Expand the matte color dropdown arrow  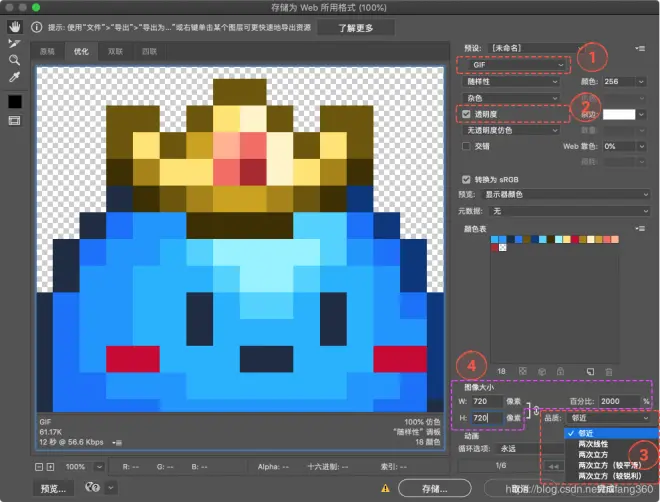(641, 114)
